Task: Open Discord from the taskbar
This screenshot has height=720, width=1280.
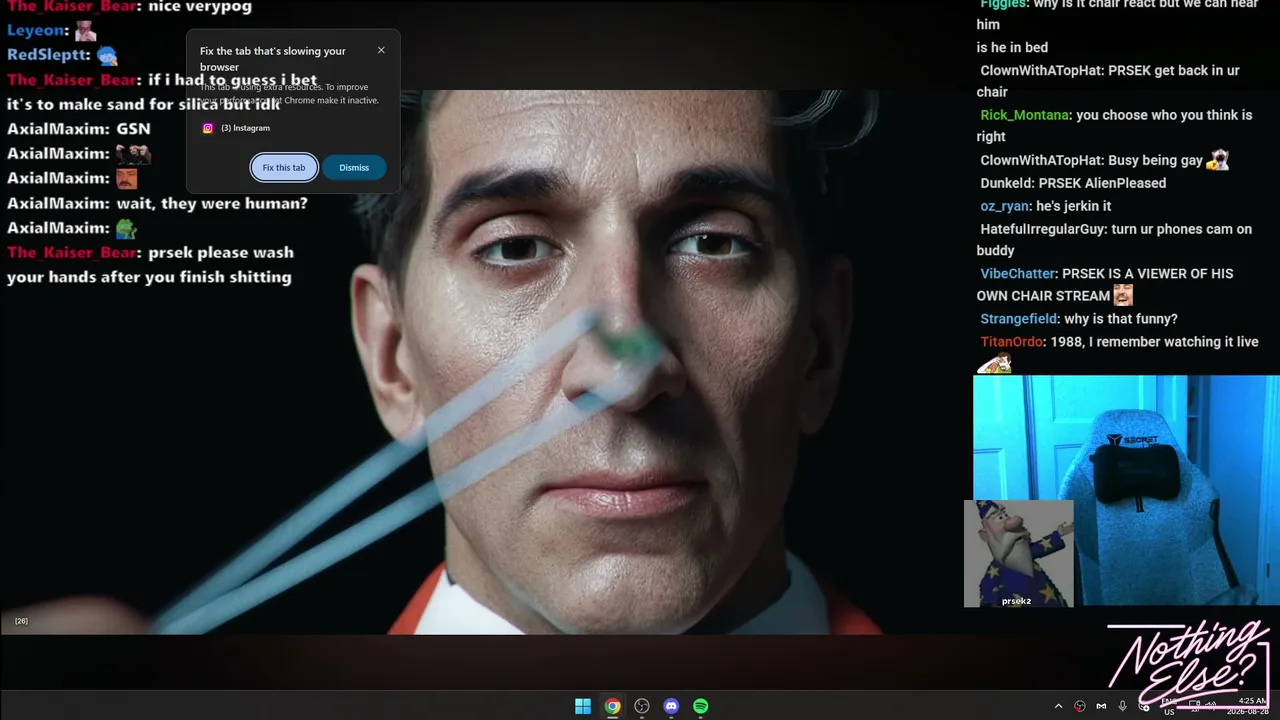Action: pyautogui.click(x=671, y=706)
